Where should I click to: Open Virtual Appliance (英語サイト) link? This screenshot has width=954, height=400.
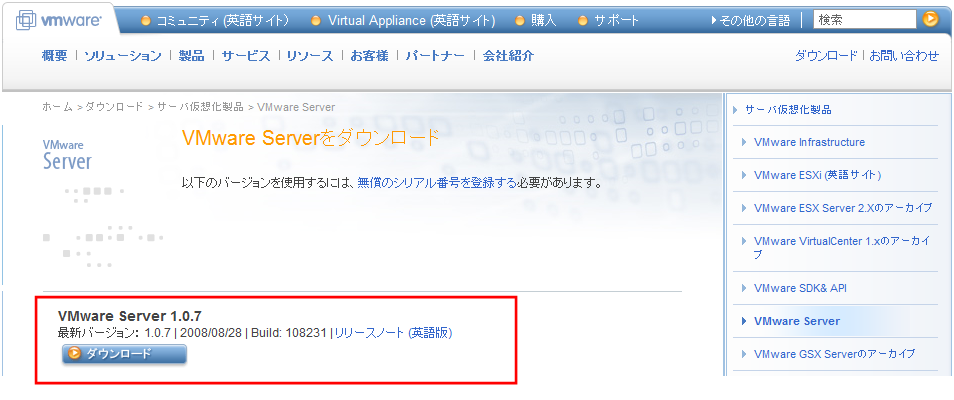[411, 20]
